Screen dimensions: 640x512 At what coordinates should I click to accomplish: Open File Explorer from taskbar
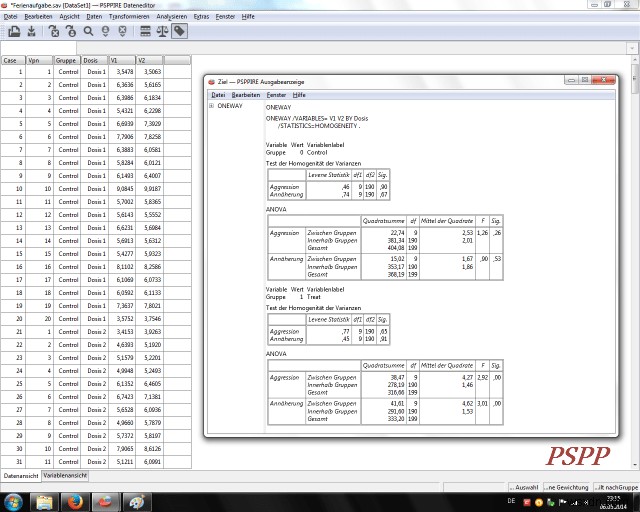[x=44, y=502]
